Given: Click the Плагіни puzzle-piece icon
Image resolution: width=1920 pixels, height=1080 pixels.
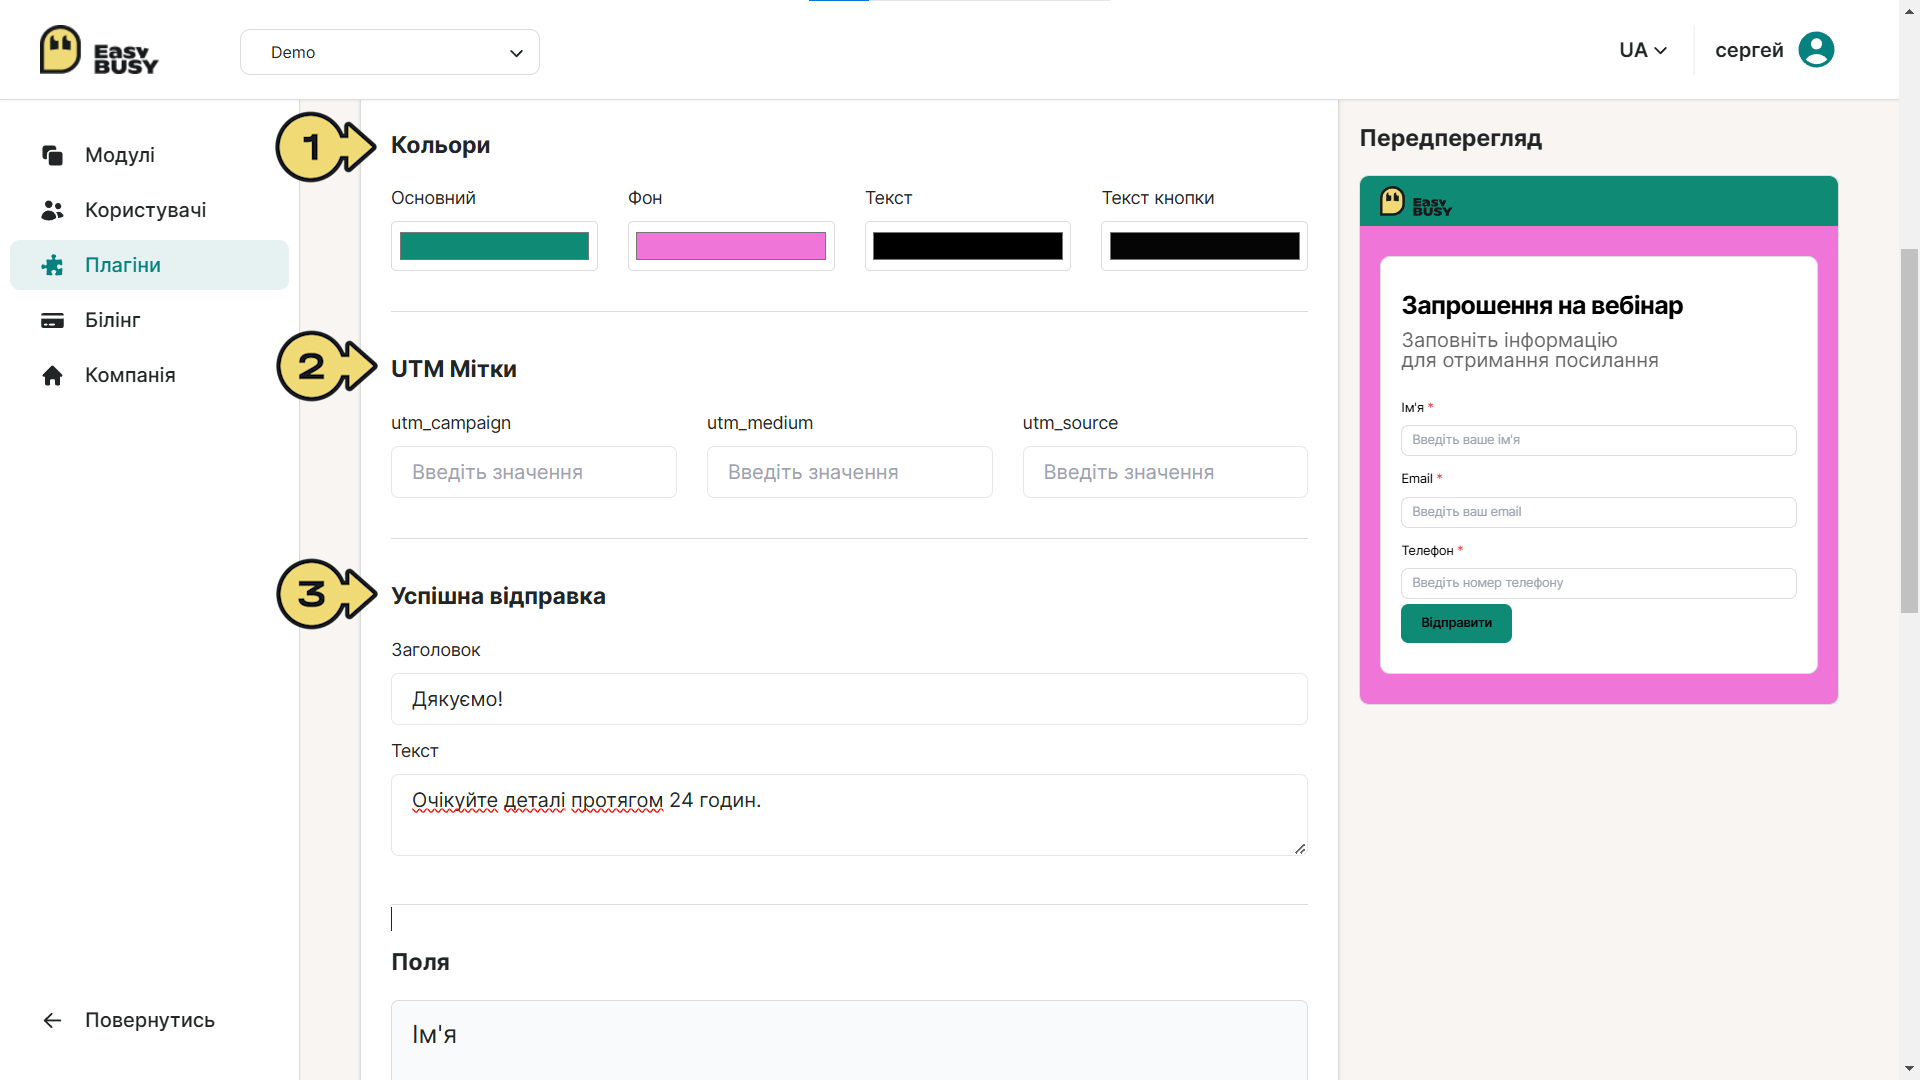Looking at the screenshot, I should [53, 265].
